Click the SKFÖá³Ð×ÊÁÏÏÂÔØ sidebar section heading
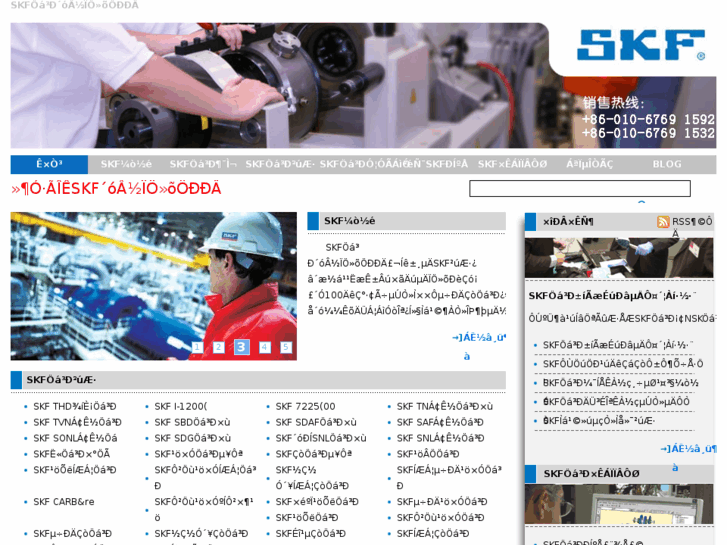The height and width of the screenshot is (545, 727). tap(592, 474)
